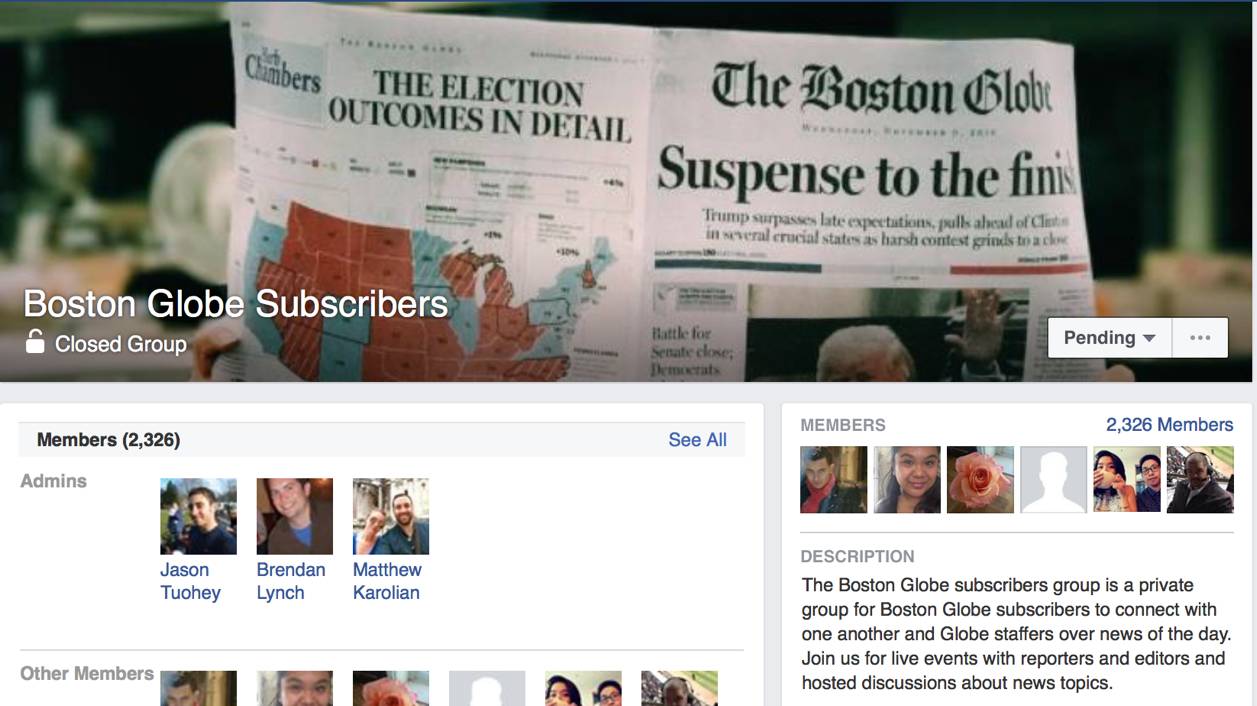1257x706 pixels.
Task: Open the Pending request dropdown
Action: coord(1110,338)
